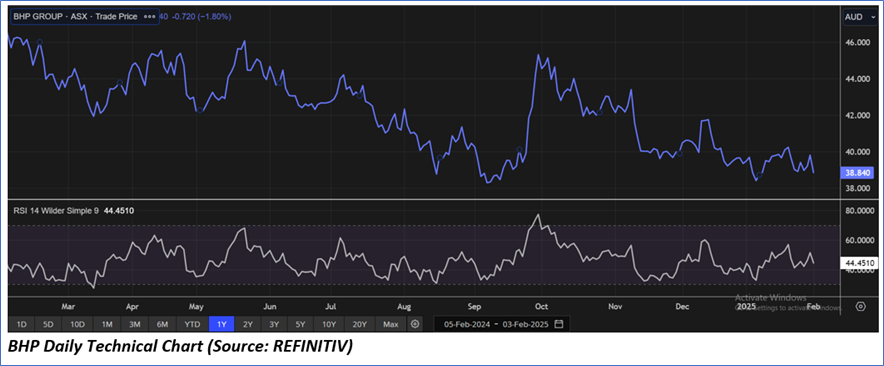The height and width of the screenshot is (366, 884).
Task: Switch to the YTD range
Action: coord(193,324)
